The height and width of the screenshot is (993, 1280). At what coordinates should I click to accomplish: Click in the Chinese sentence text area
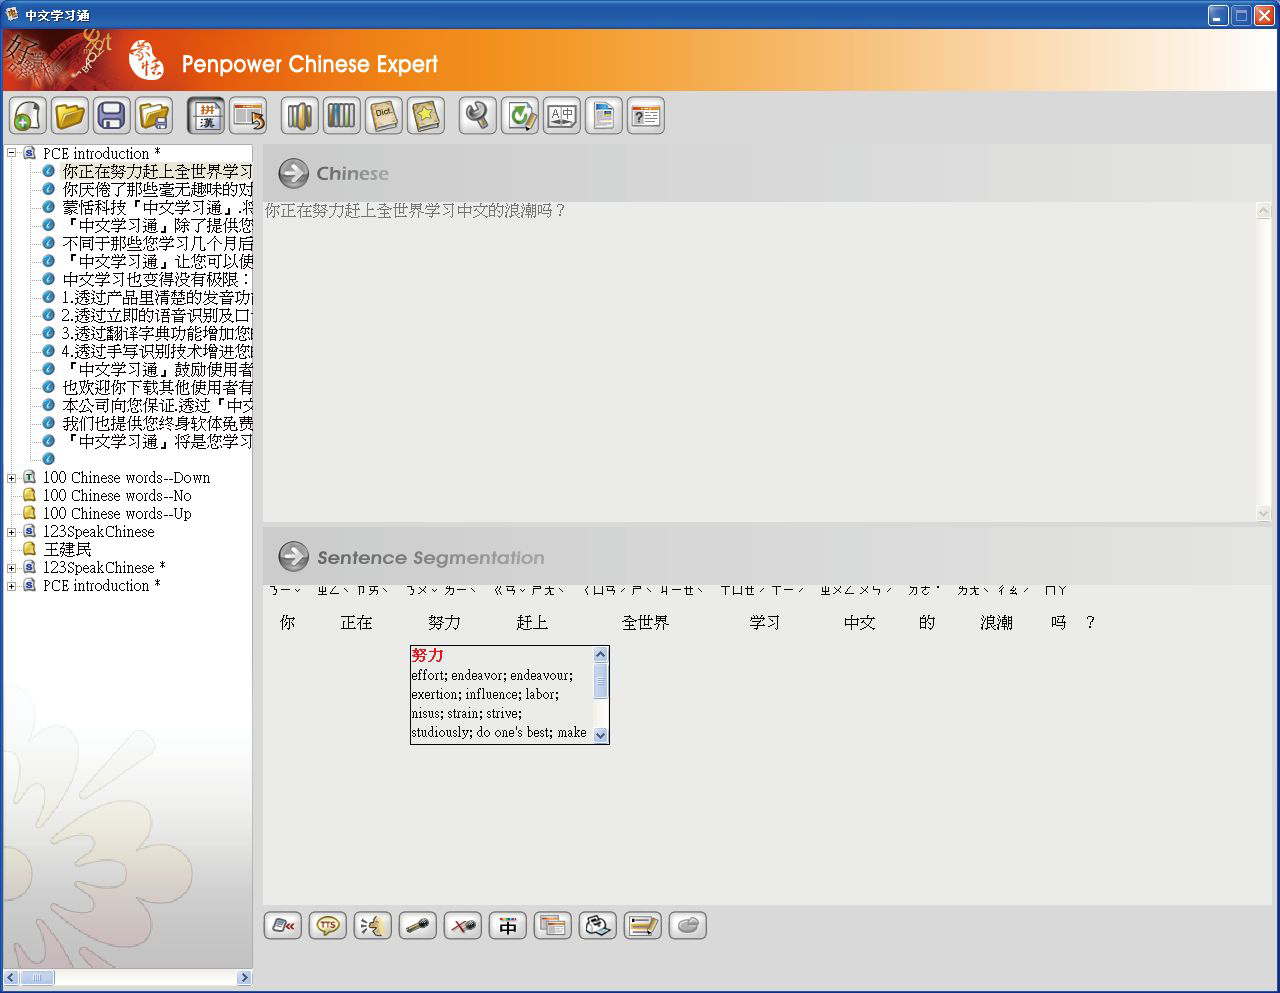(759, 362)
